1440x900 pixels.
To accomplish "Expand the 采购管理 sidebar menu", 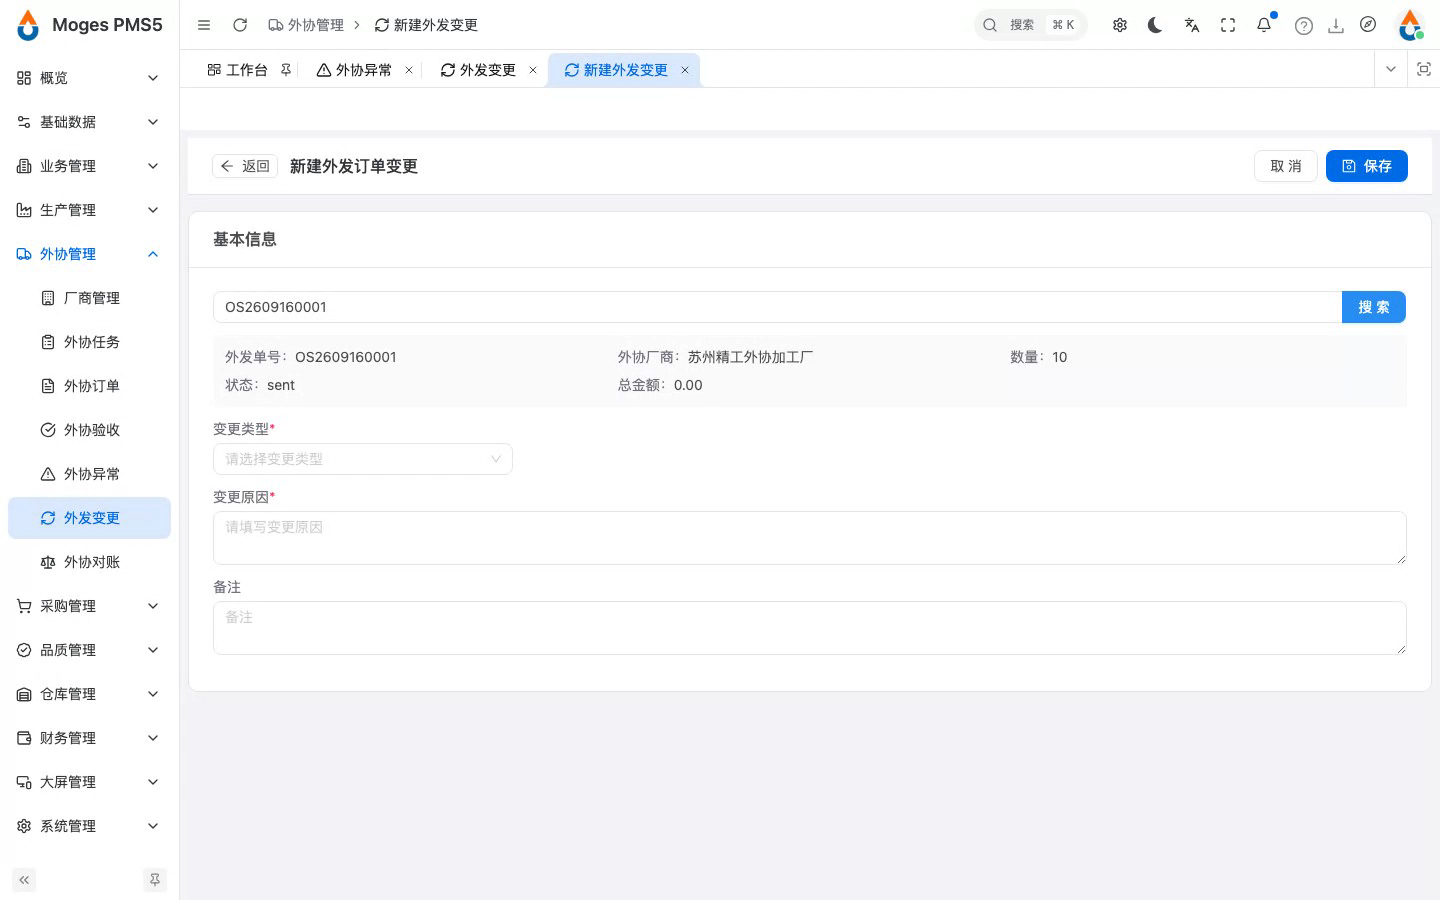I will 89,606.
